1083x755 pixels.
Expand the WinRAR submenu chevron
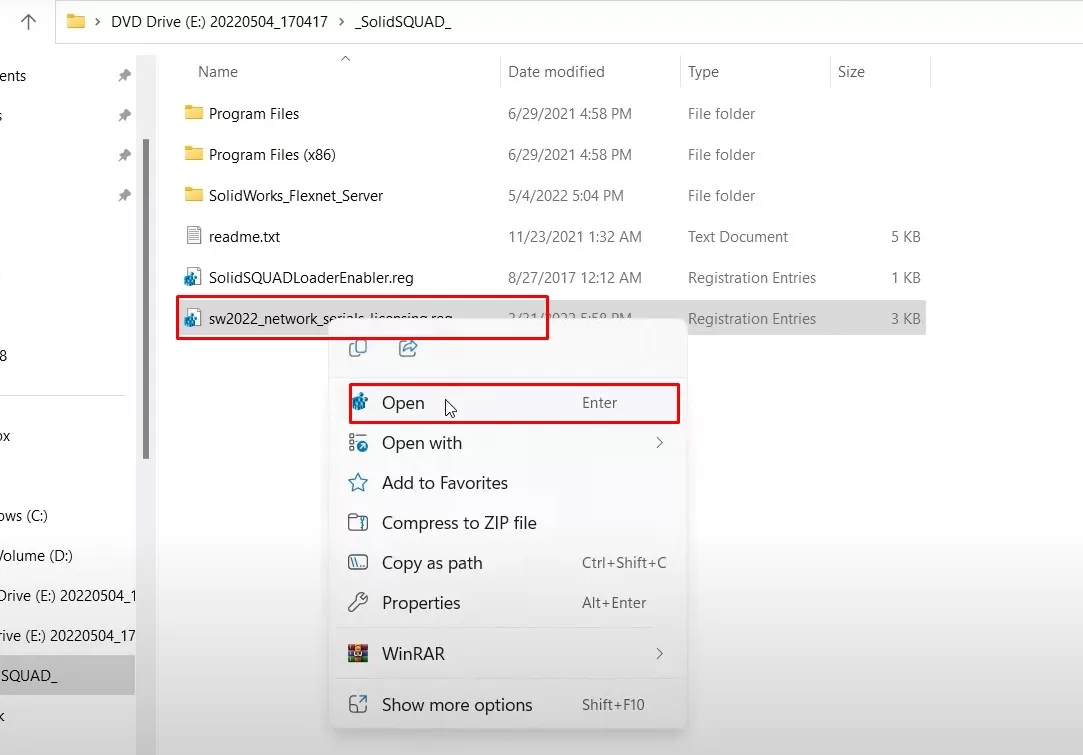pyautogui.click(x=658, y=653)
